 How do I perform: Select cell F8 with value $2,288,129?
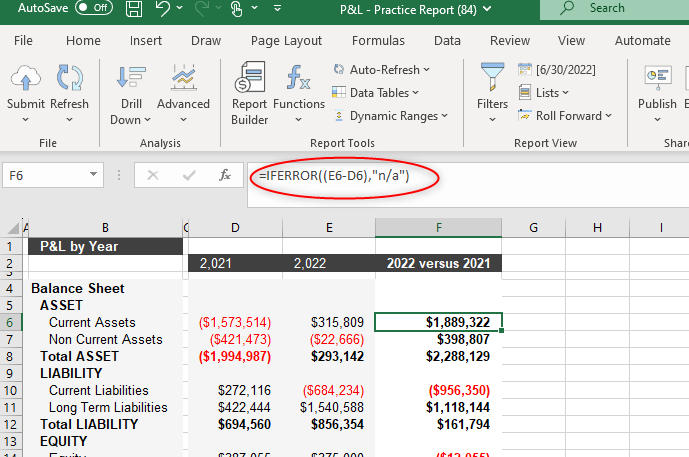(x=438, y=357)
